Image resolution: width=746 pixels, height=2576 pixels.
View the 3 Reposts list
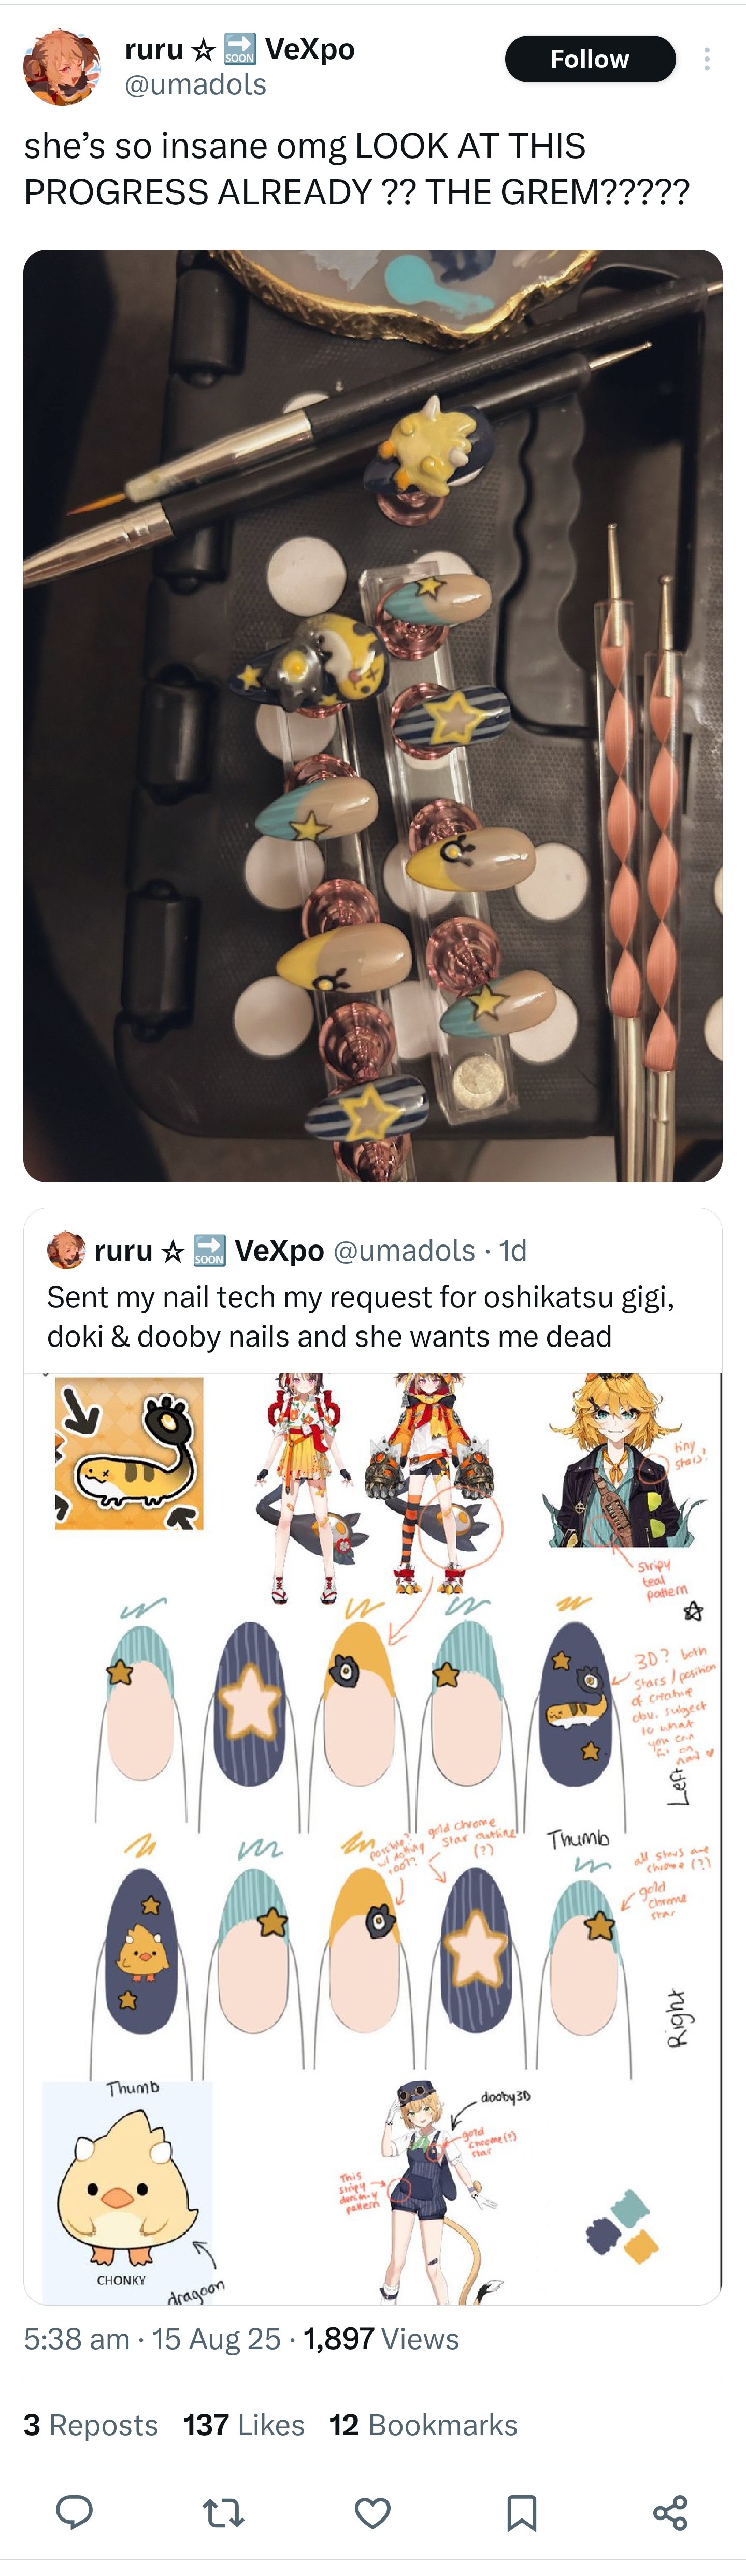(x=91, y=2425)
